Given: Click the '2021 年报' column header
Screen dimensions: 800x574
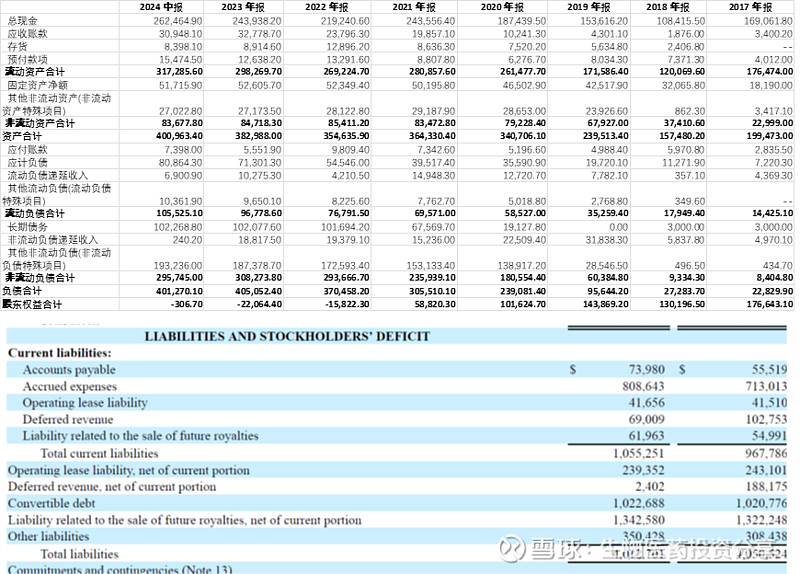Looking at the screenshot, I should point(414,7).
